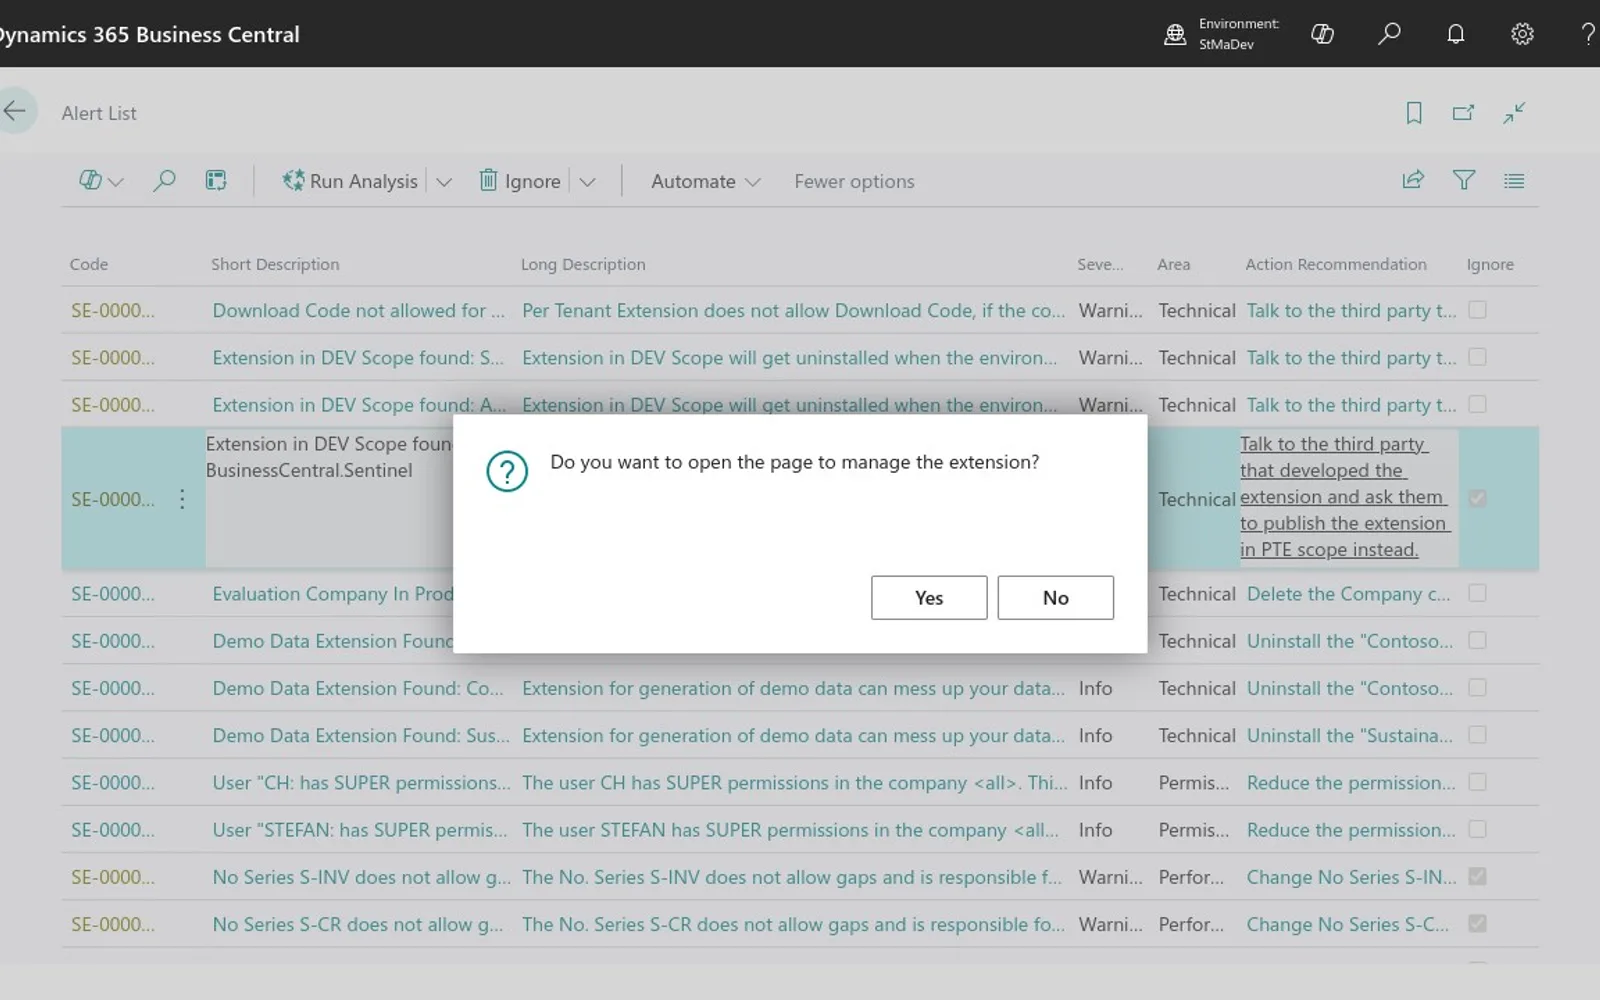Click the Reduce the permission link for user CH

coord(1351,783)
